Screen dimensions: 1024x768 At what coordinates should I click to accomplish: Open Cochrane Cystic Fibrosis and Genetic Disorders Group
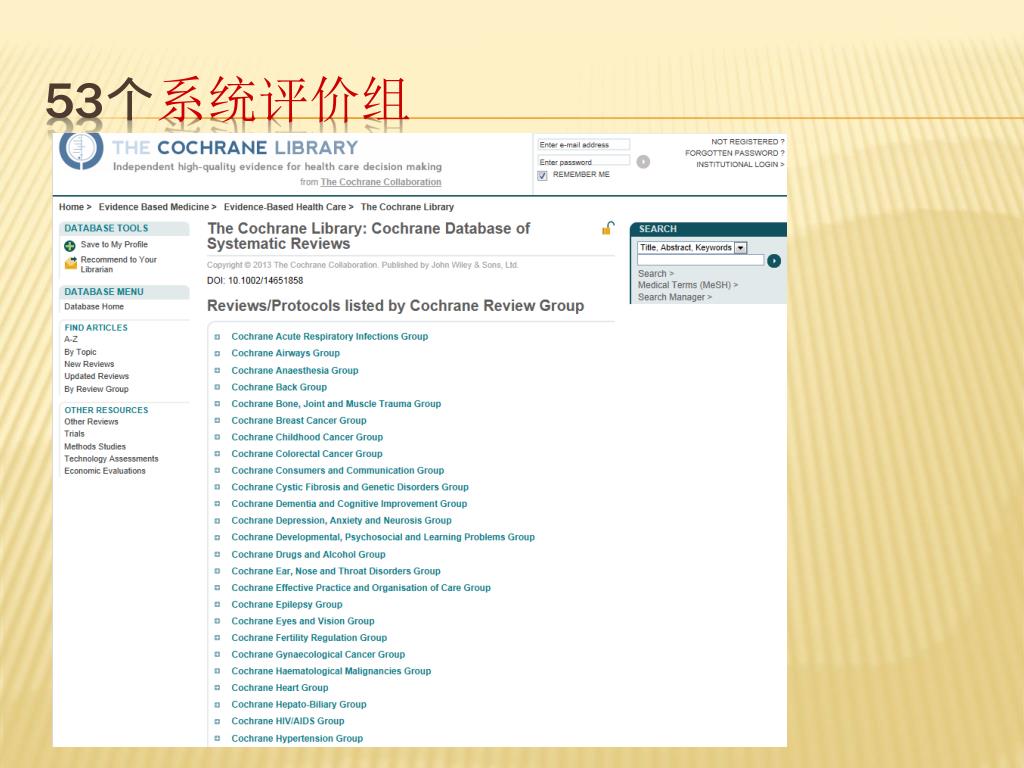350,487
